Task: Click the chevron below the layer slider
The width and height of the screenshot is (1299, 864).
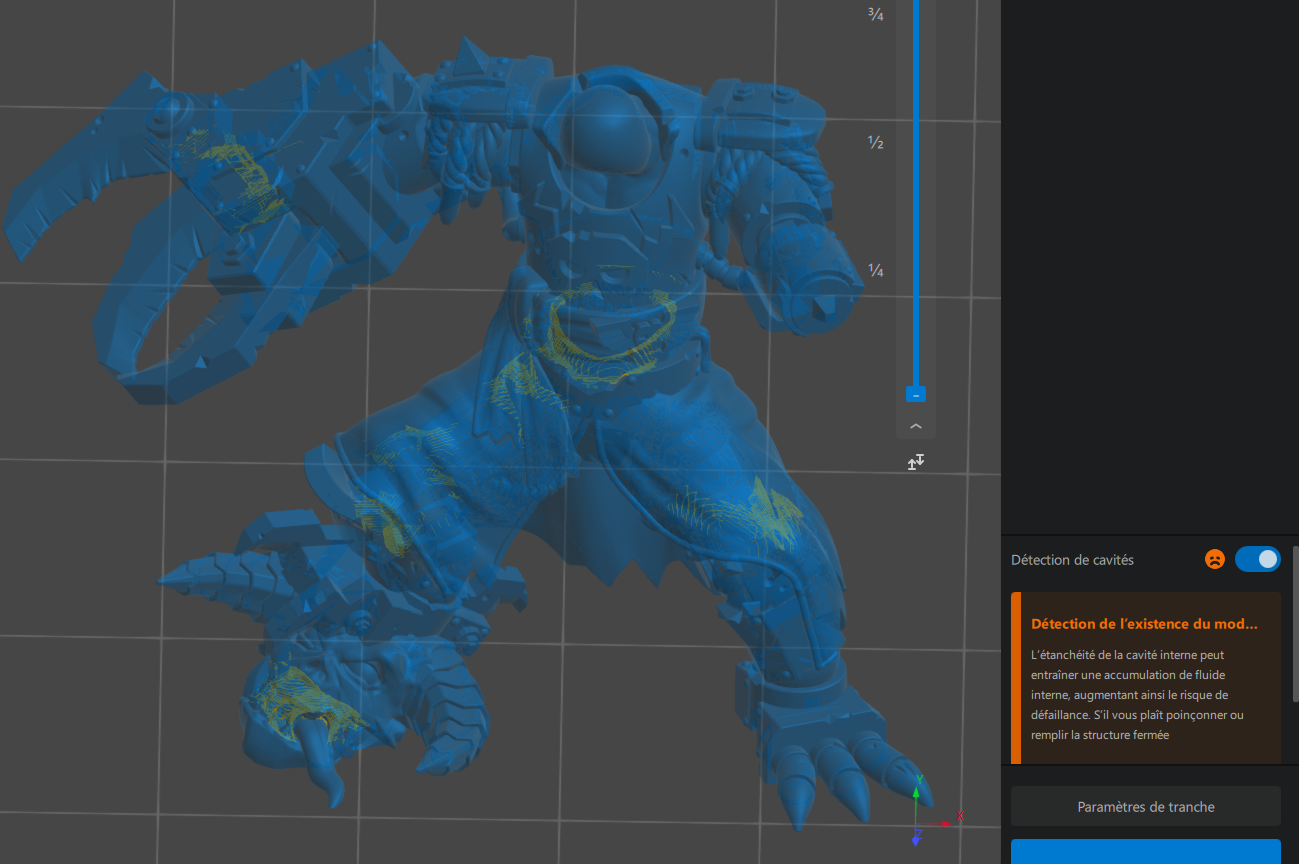Action: pyautogui.click(x=916, y=426)
